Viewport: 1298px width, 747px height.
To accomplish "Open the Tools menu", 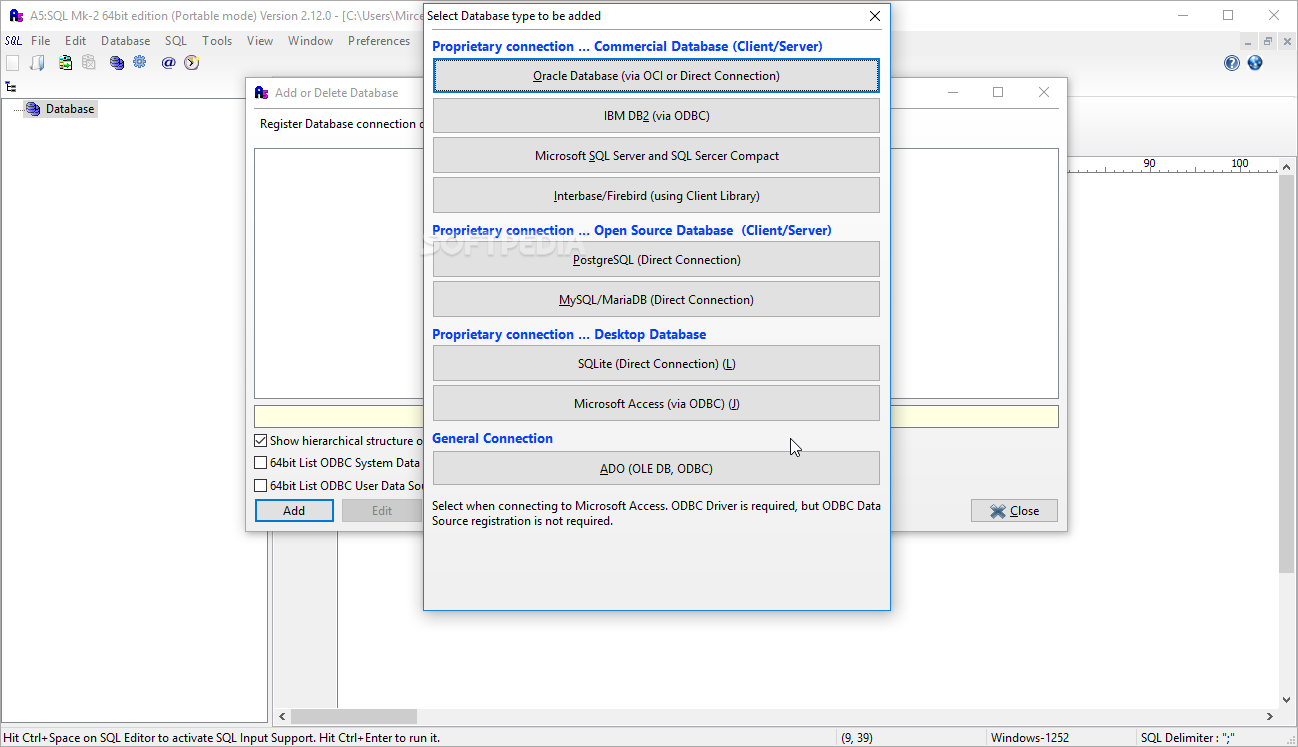I will coord(217,41).
